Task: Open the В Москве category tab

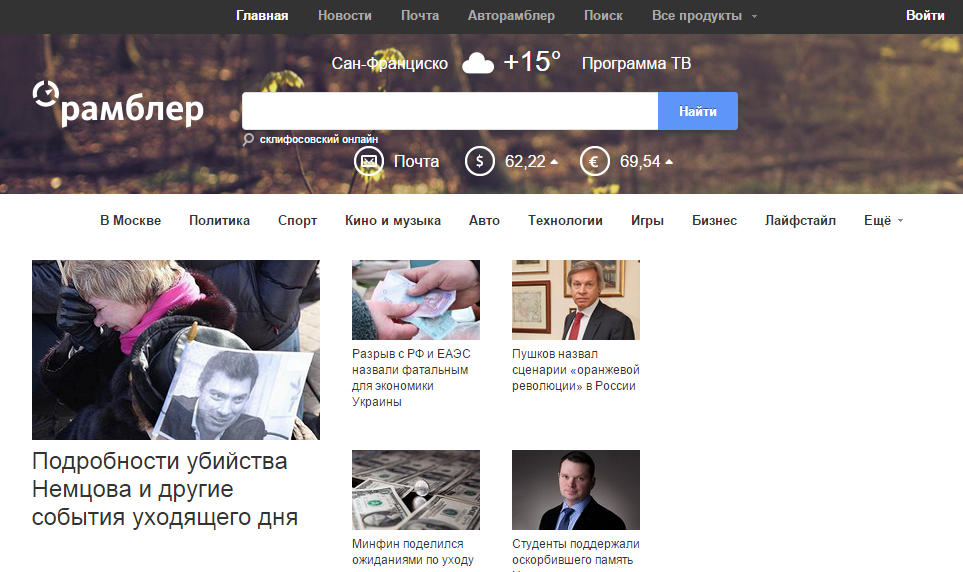Action: pyautogui.click(x=131, y=221)
